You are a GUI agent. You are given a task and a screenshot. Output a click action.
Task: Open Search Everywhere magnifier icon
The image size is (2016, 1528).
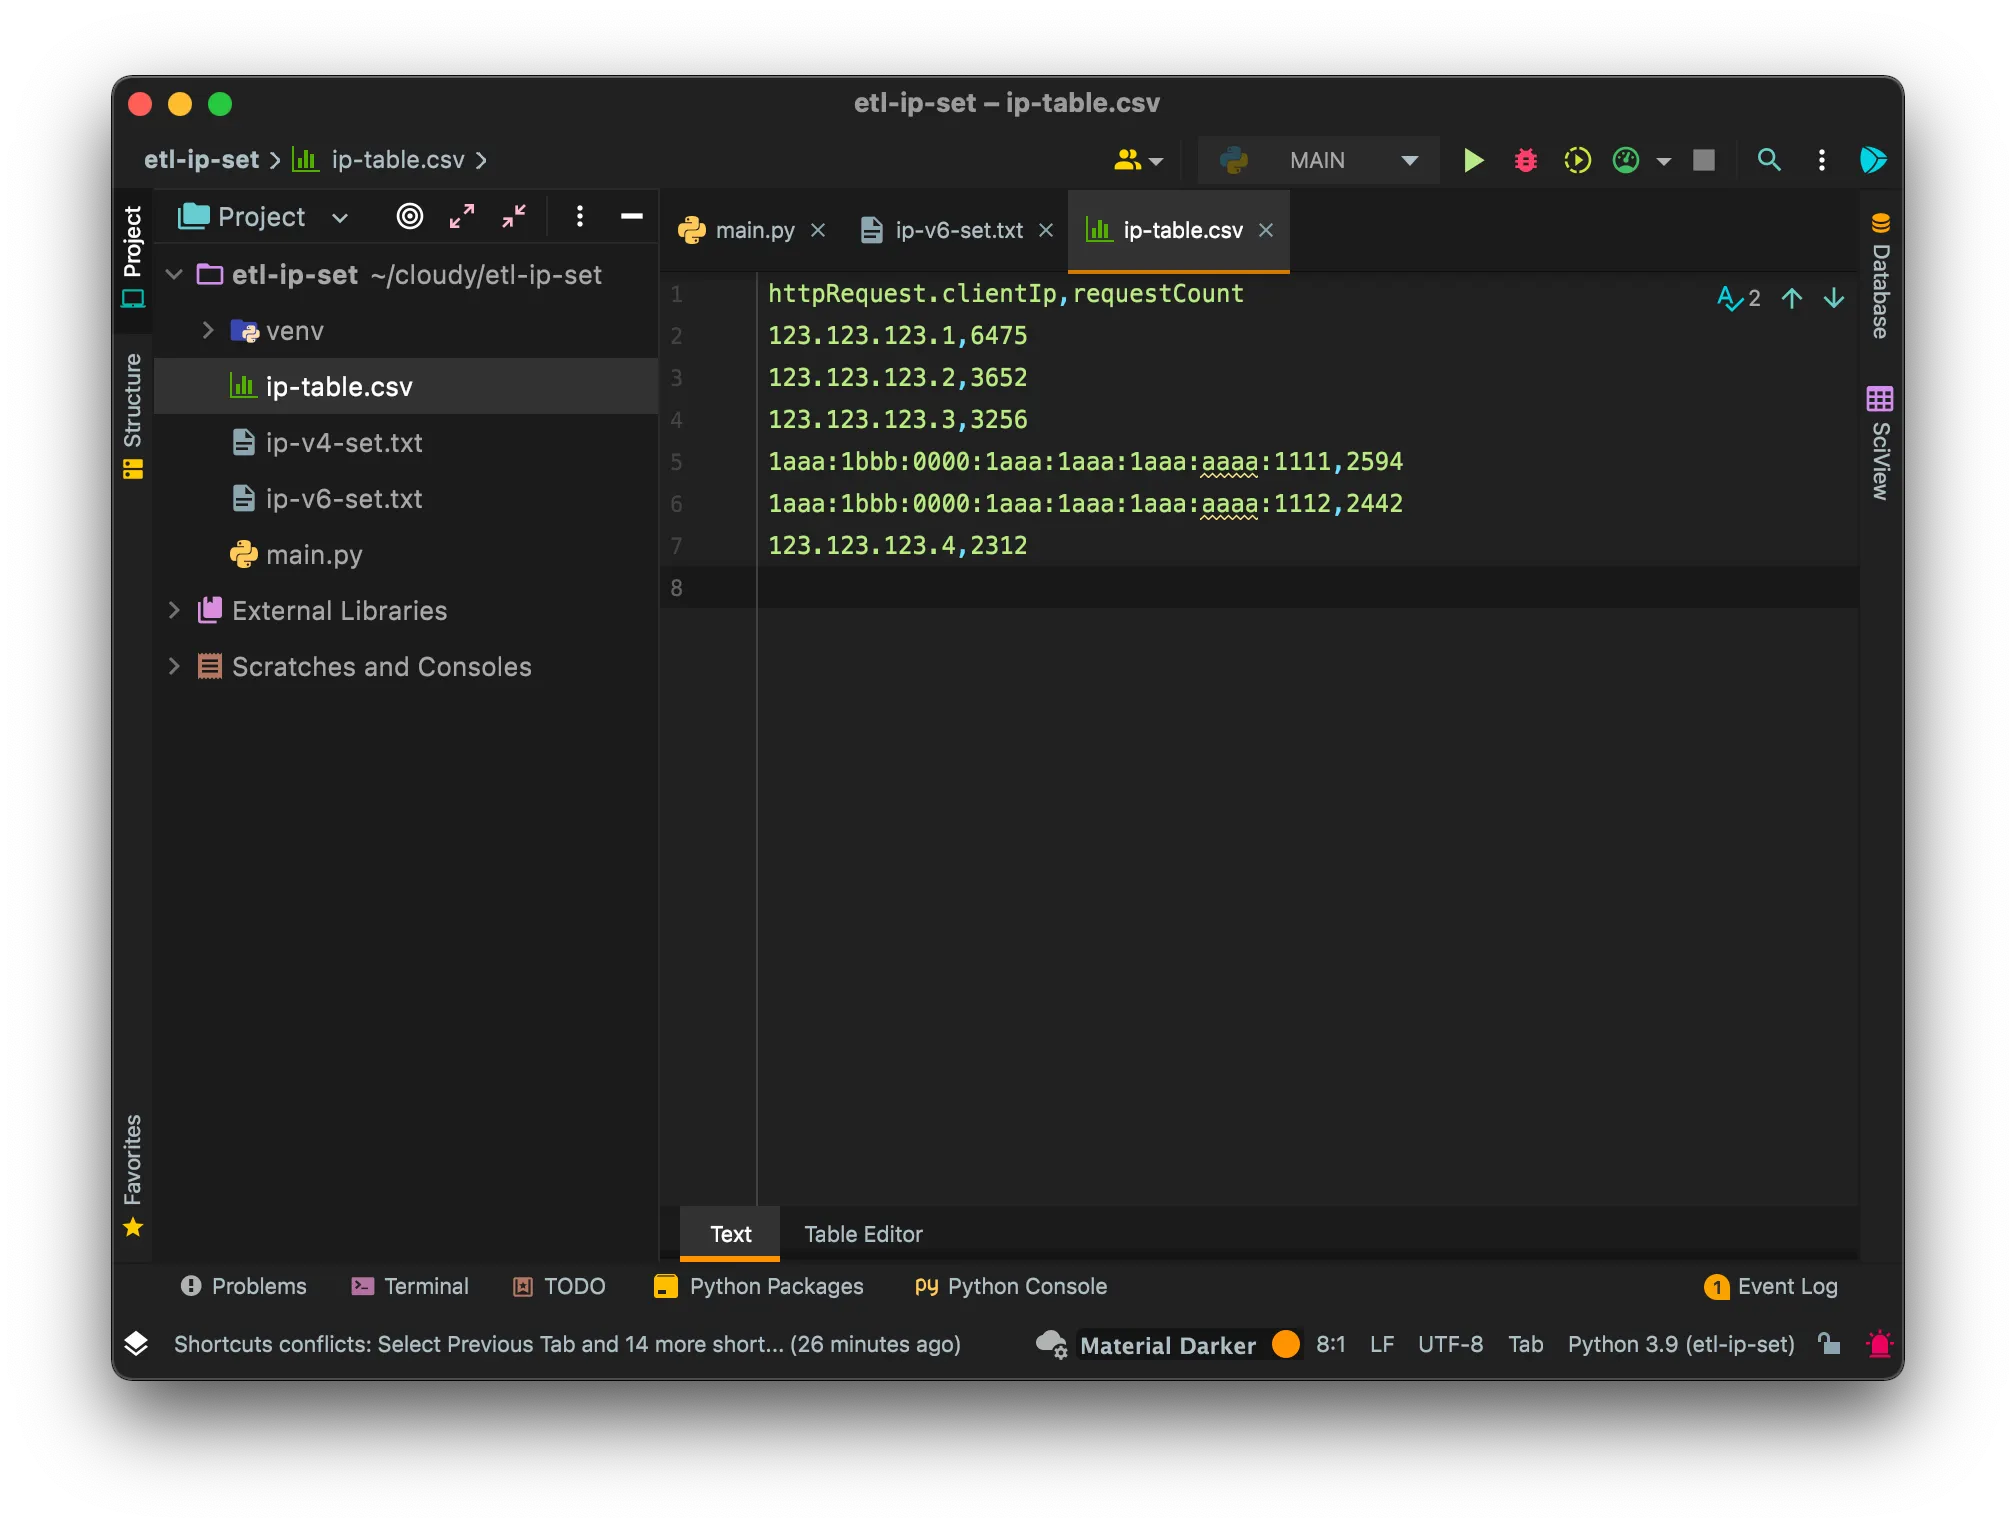coord(1769,160)
